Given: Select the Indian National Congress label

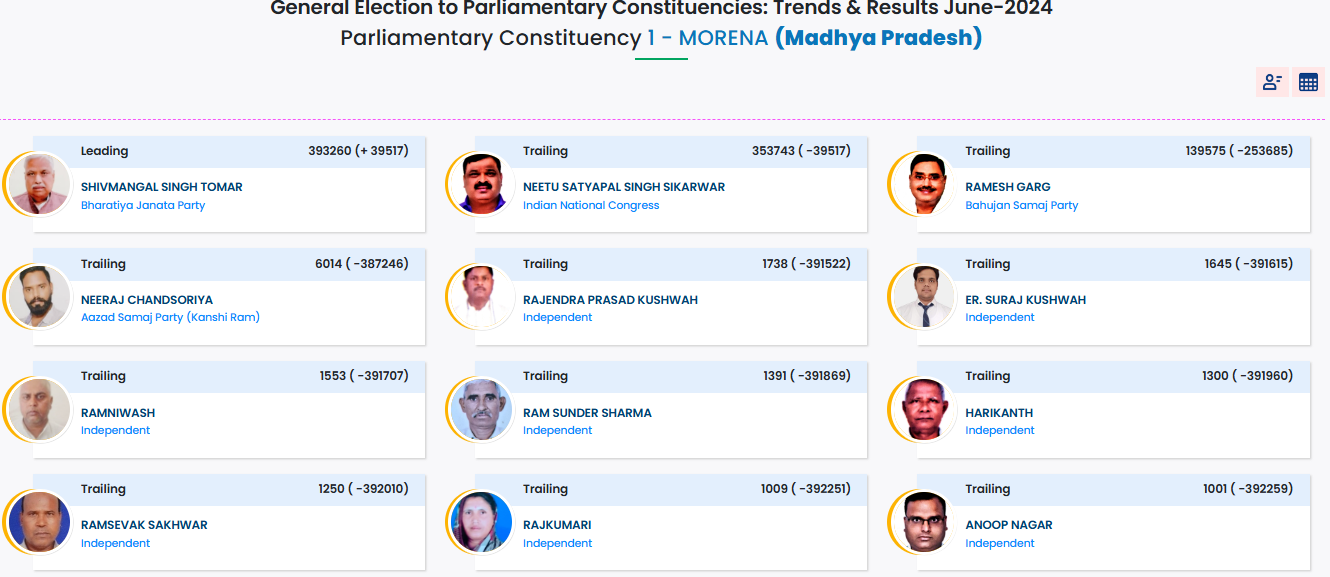Looking at the screenshot, I should [x=591, y=205].
